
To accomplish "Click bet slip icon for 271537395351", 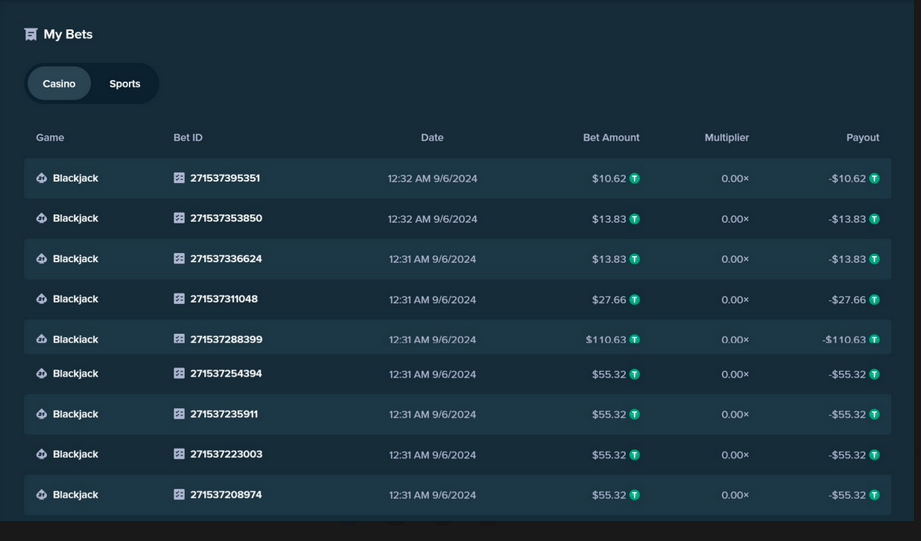I will pos(179,177).
